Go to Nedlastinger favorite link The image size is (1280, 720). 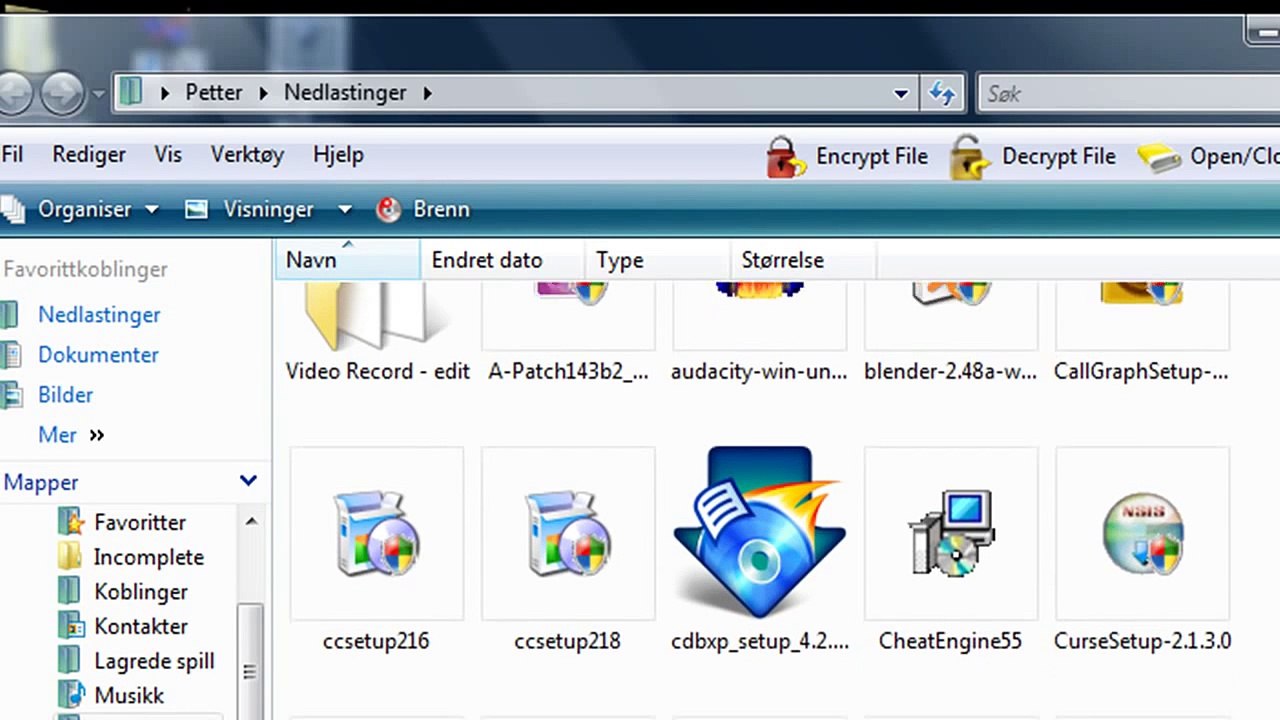pos(99,315)
